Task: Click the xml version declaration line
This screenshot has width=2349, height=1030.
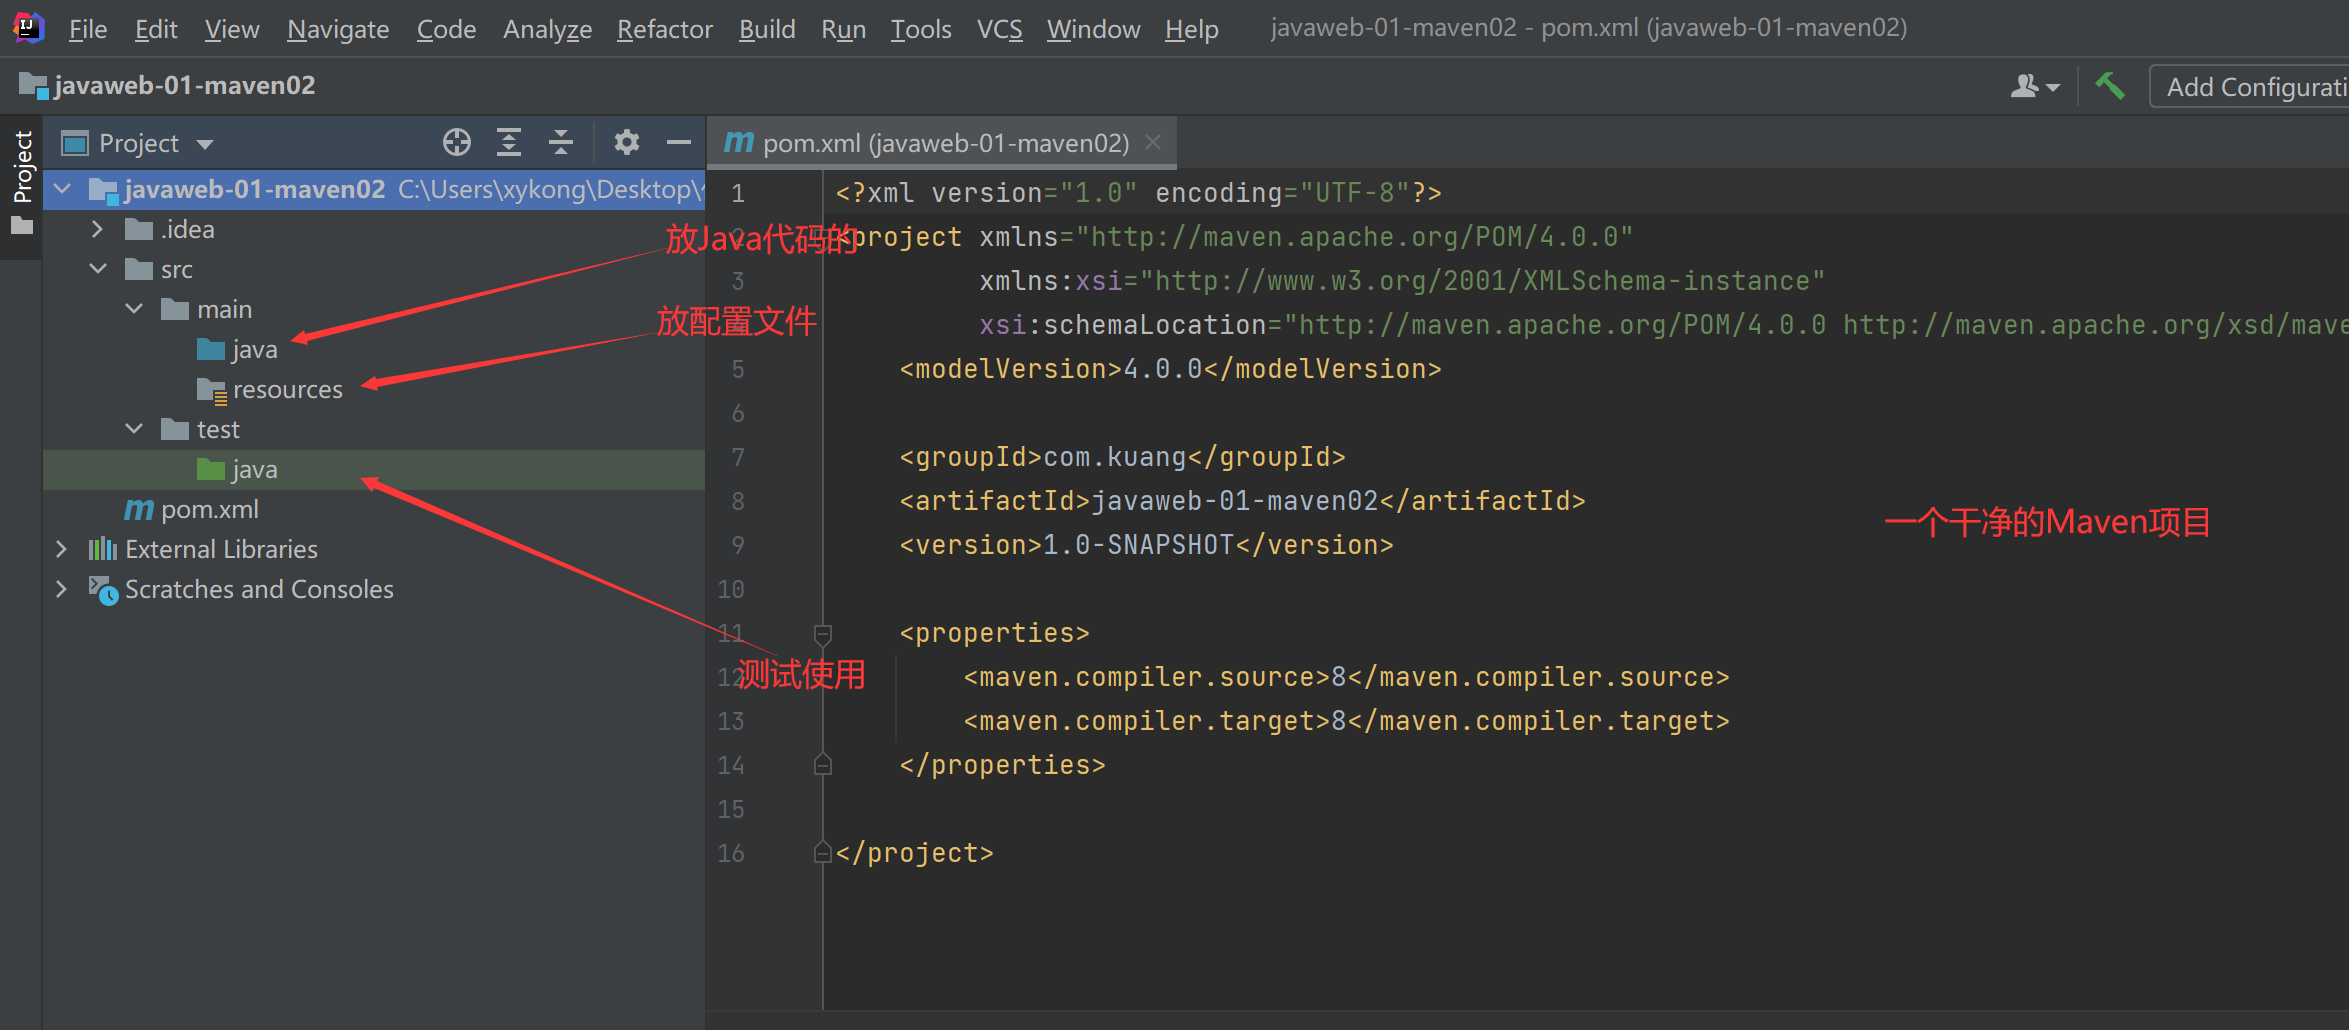Action: pyautogui.click(x=1138, y=193)
